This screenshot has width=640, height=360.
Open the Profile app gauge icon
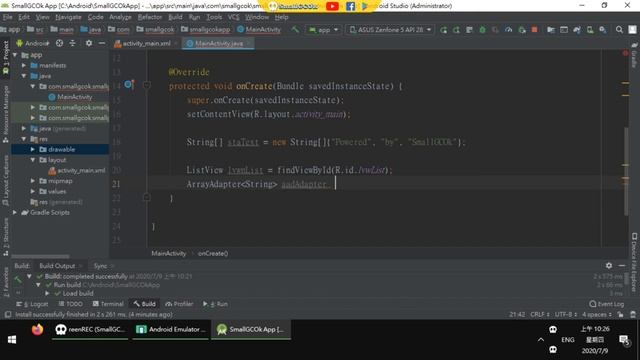[x=508, y=30]
